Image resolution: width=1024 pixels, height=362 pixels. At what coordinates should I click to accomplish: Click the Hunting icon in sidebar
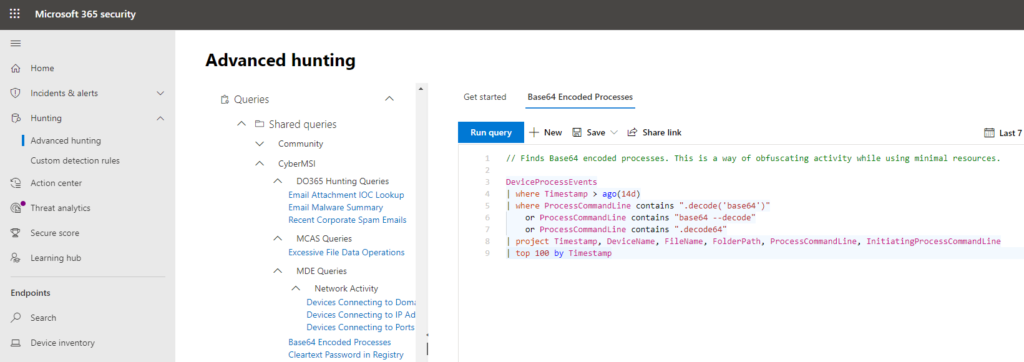16,118
